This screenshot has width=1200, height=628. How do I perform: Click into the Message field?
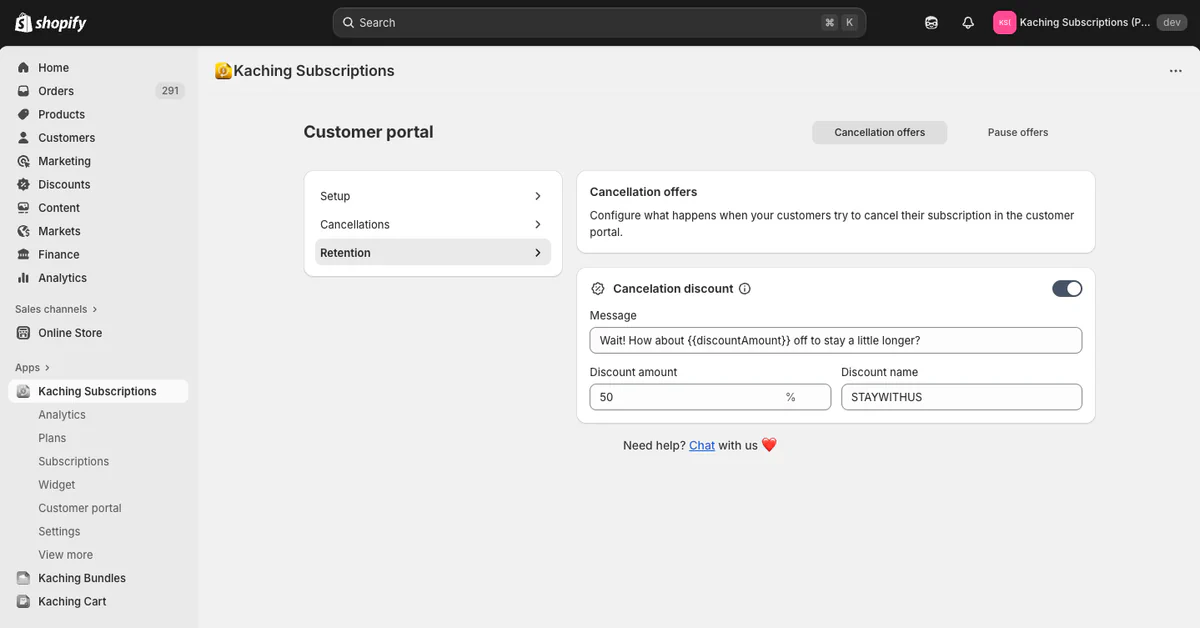click(x=836, y=340)
